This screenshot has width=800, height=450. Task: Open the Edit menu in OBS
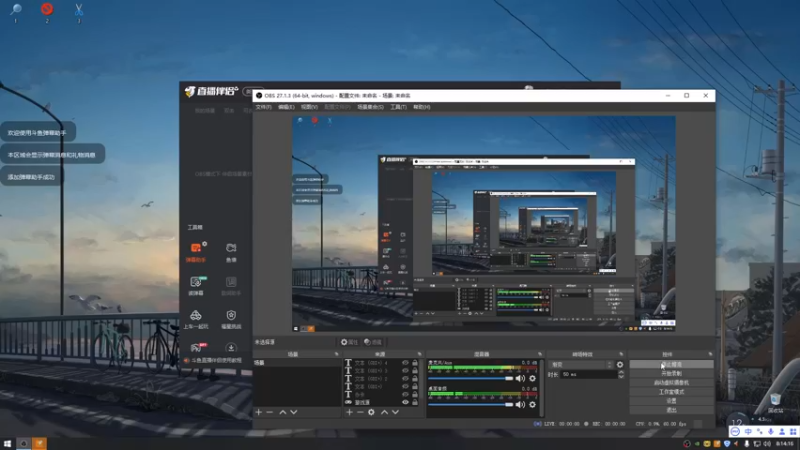pos(286,107)
